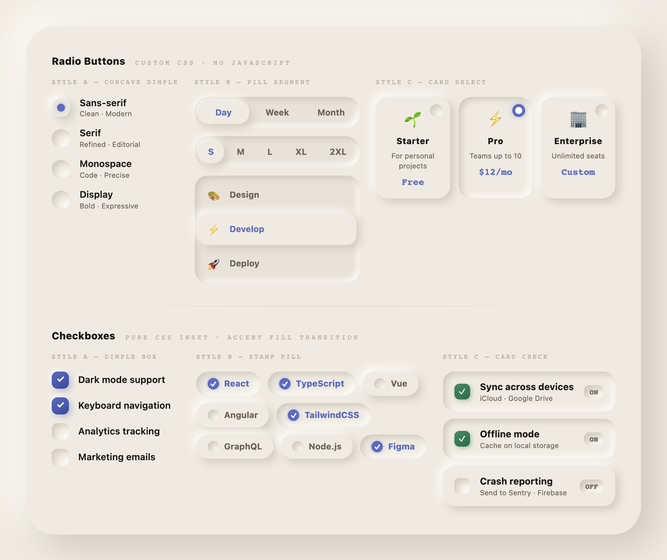Click 'iCloud · Google Drive' subtitle

coord(516,399)
